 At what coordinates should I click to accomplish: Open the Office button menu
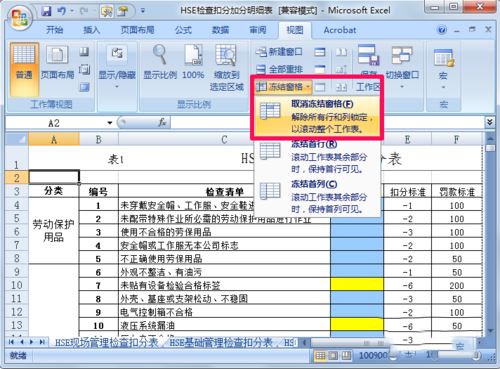pos(19,17)
